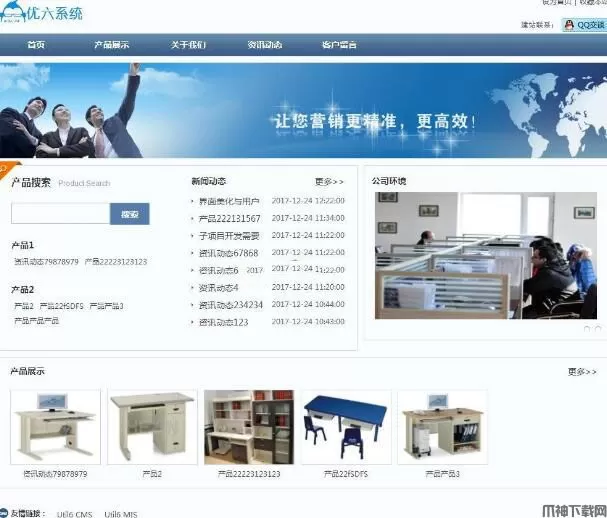Click 产品22fSDFS blue table thumbnail

(x=346, y=427)
